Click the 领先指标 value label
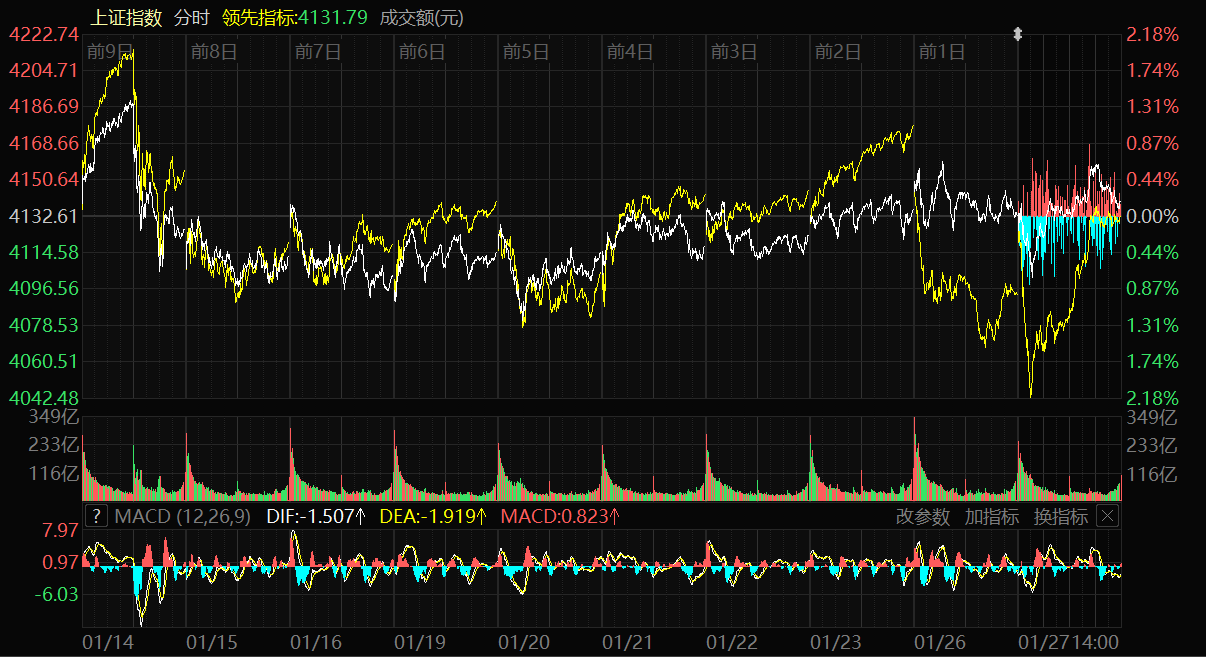This screenshot has height=657, width=1206. [x=295, y=17]
